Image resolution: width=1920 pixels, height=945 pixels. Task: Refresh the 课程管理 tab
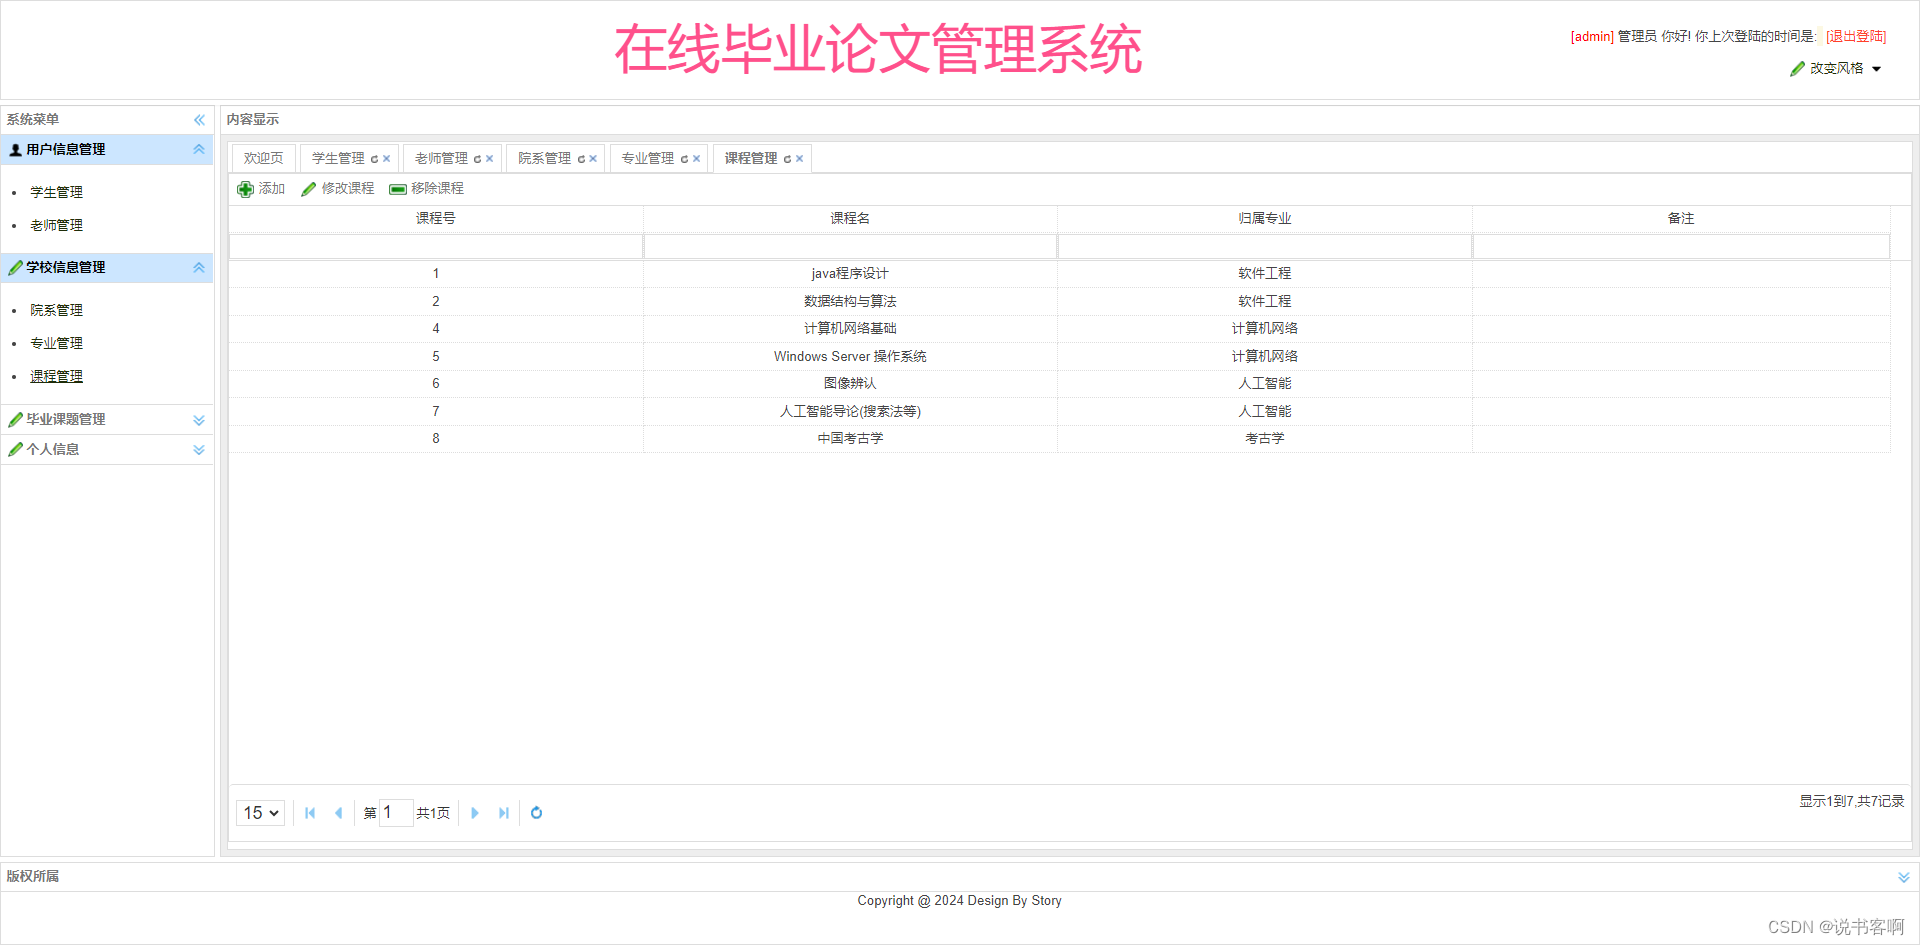click(788, 159)
